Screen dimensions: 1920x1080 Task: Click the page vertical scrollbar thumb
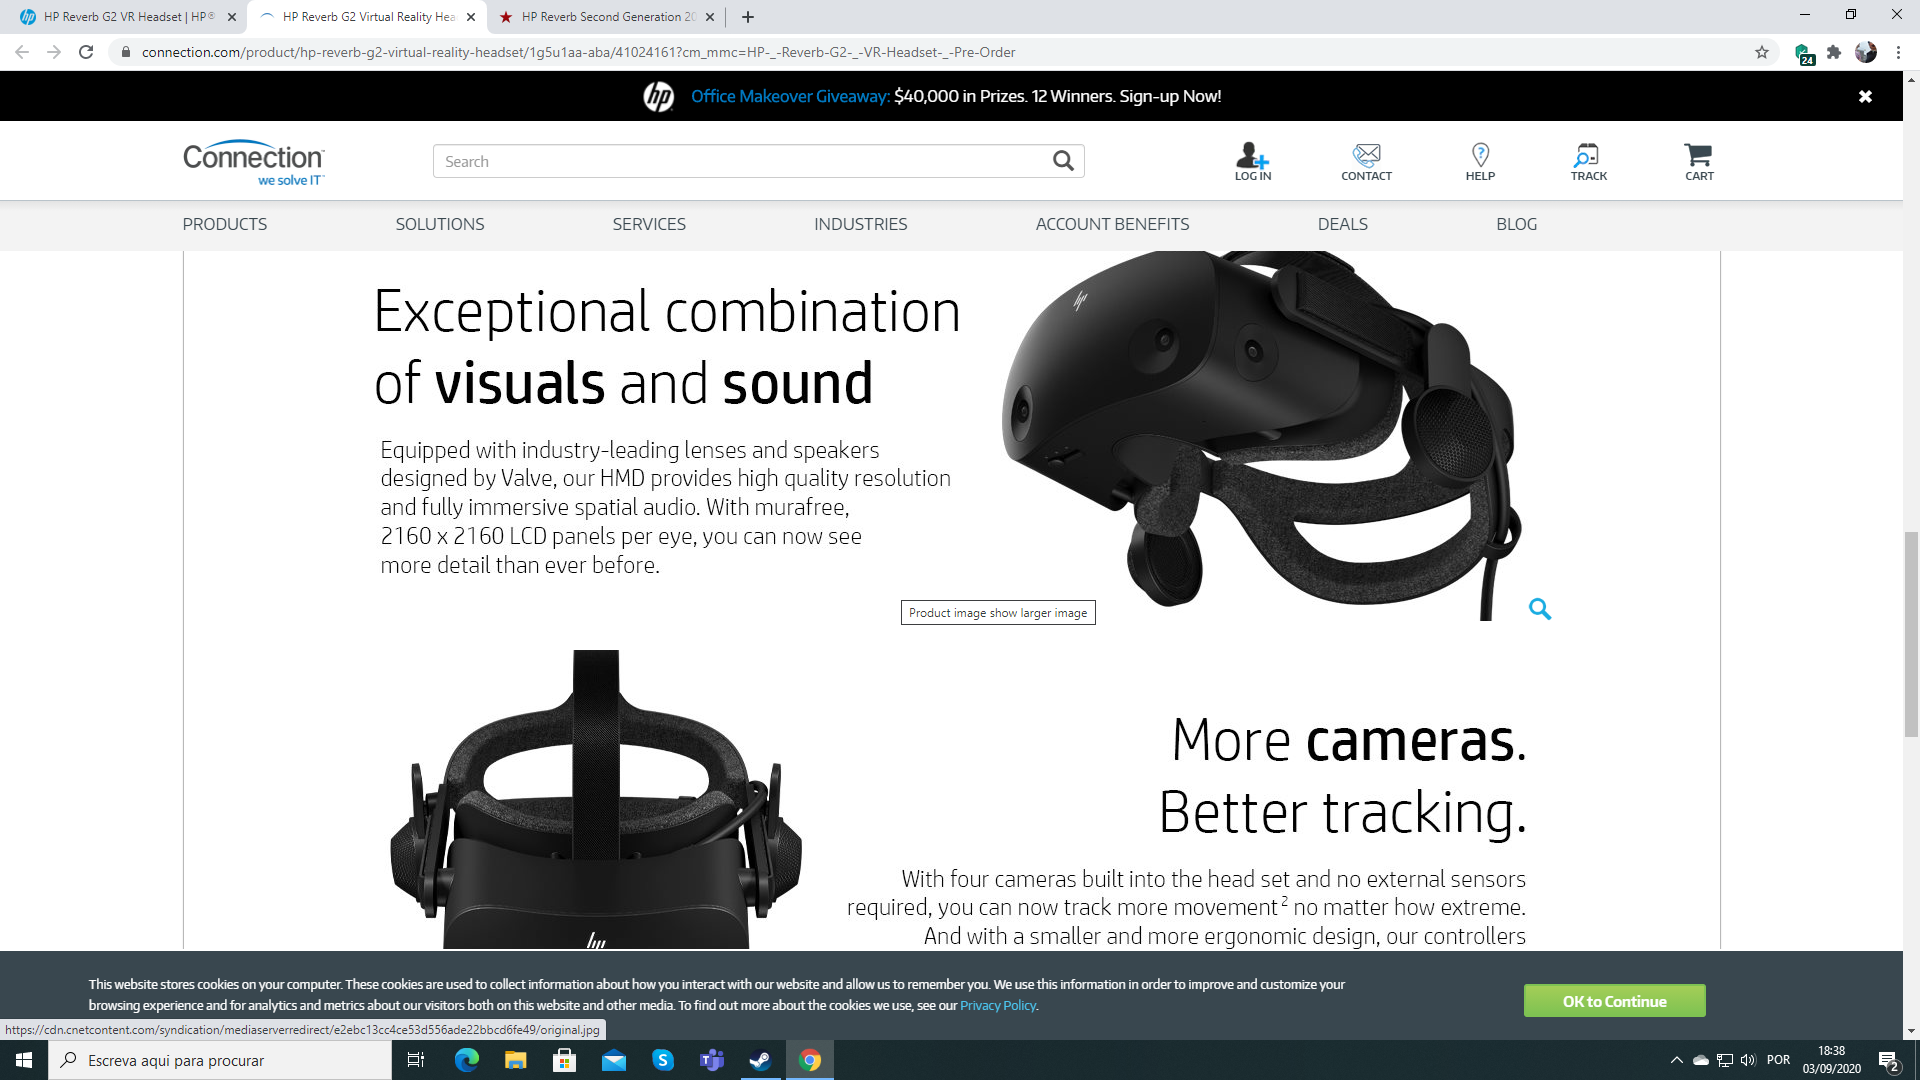click(x=1911, y=635)
